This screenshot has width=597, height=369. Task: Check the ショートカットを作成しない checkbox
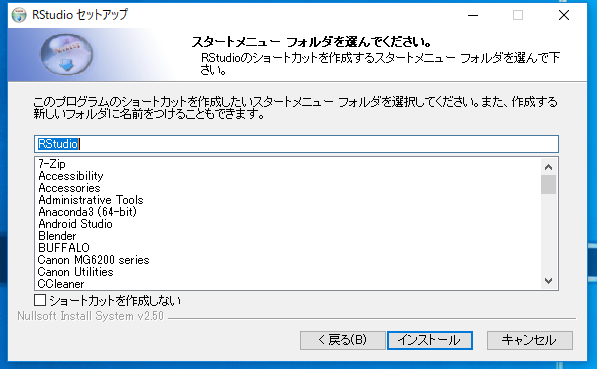click(x=40, y=300)
